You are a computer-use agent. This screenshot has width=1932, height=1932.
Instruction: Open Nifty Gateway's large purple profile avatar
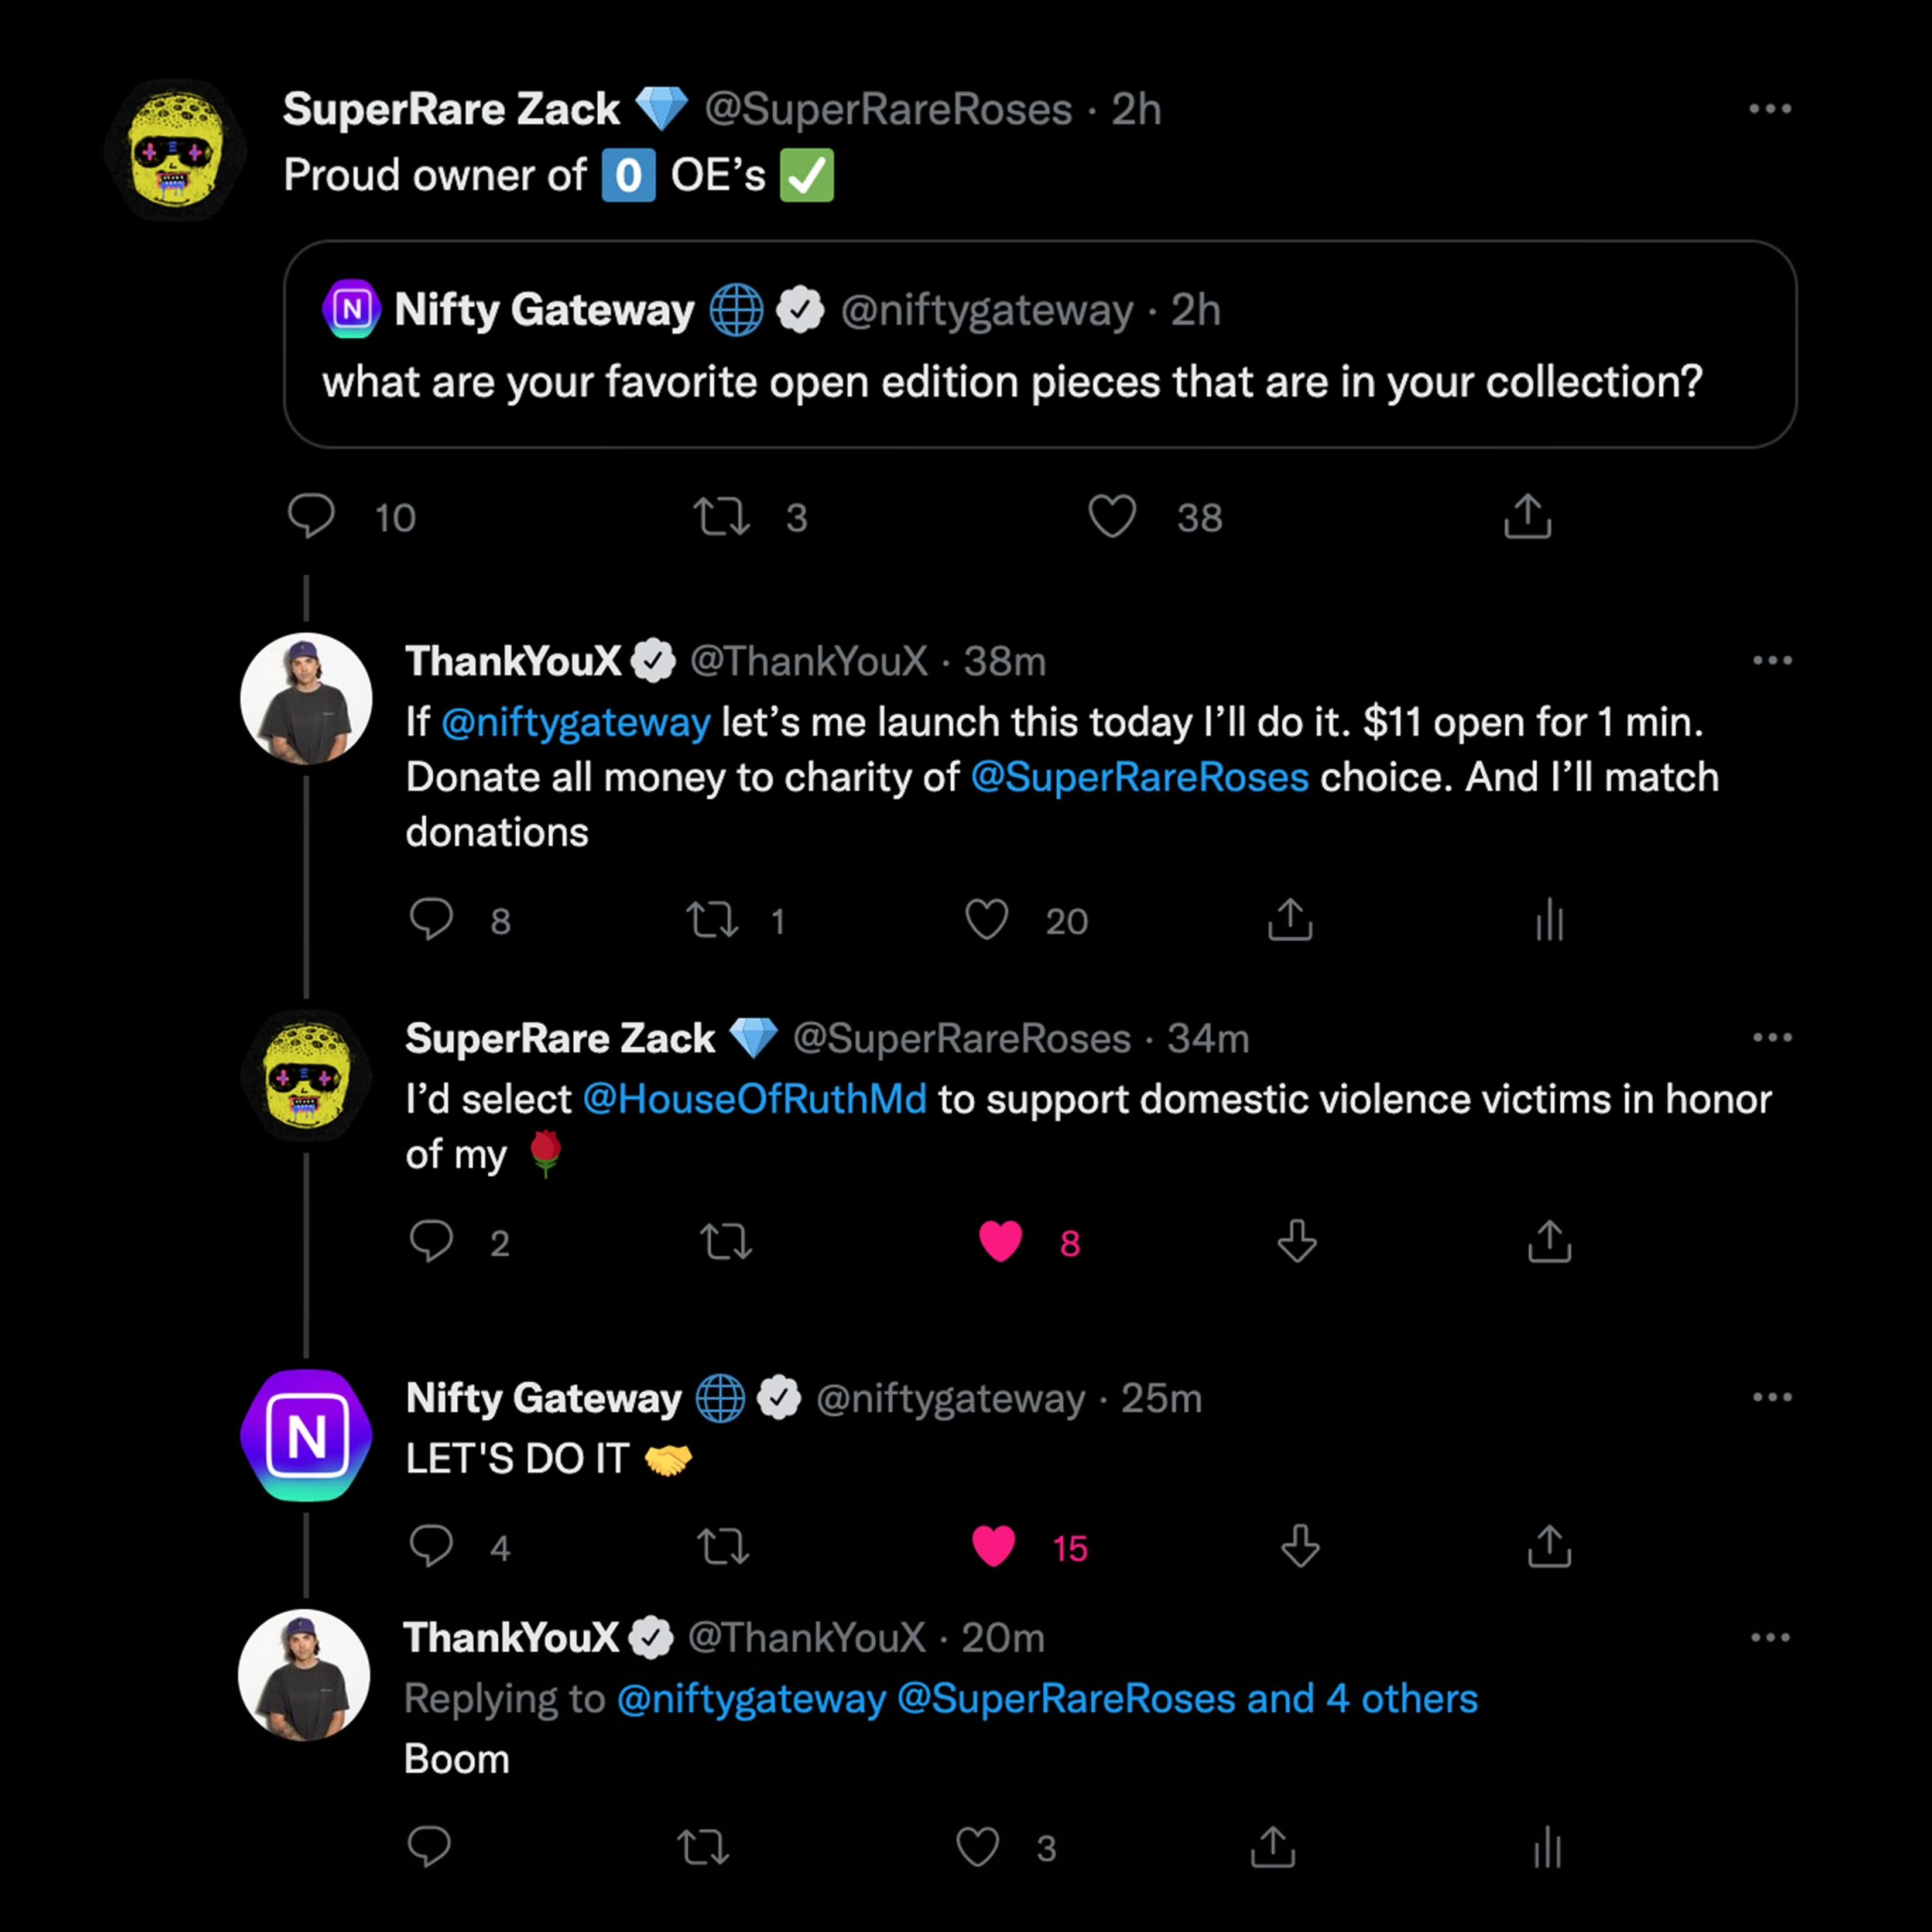[307, 1435]
